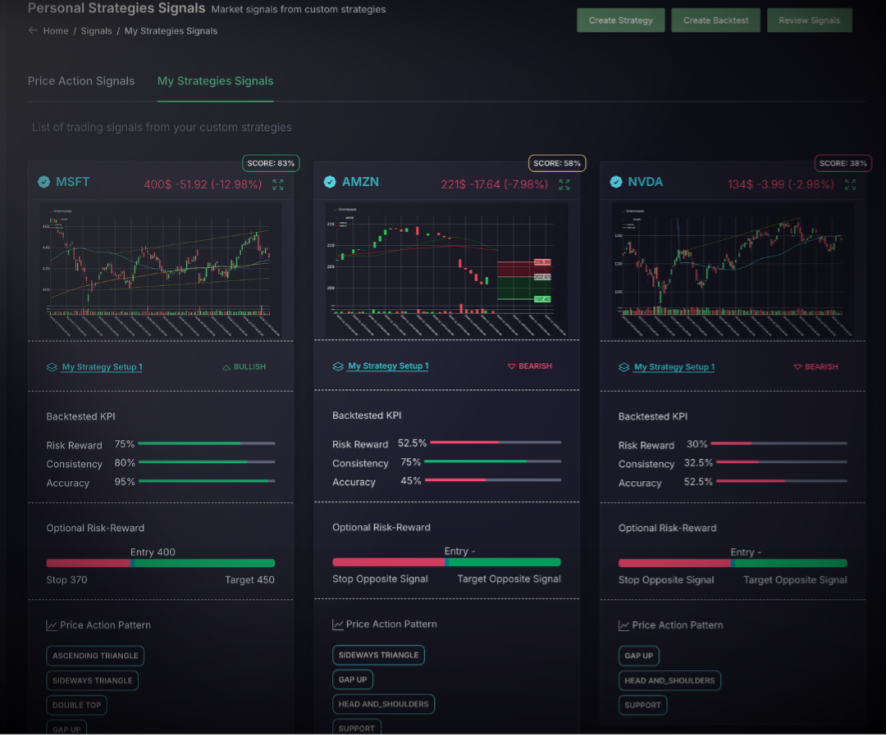Viewport: 887px width, 735px height.
Task: Click the MSFT Entry 400 risk-reward bar
Action: pos(161,563)
